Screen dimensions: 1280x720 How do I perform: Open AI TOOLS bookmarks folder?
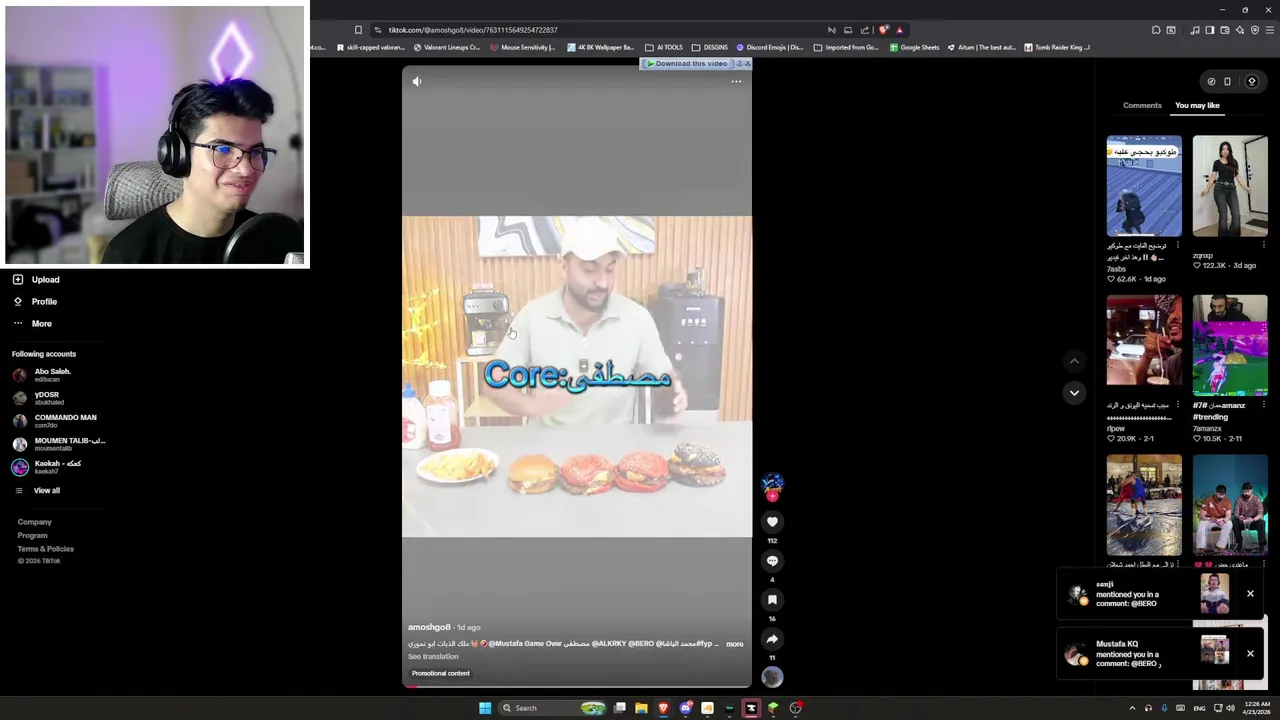pyautogui.click(x=664, y=47)
